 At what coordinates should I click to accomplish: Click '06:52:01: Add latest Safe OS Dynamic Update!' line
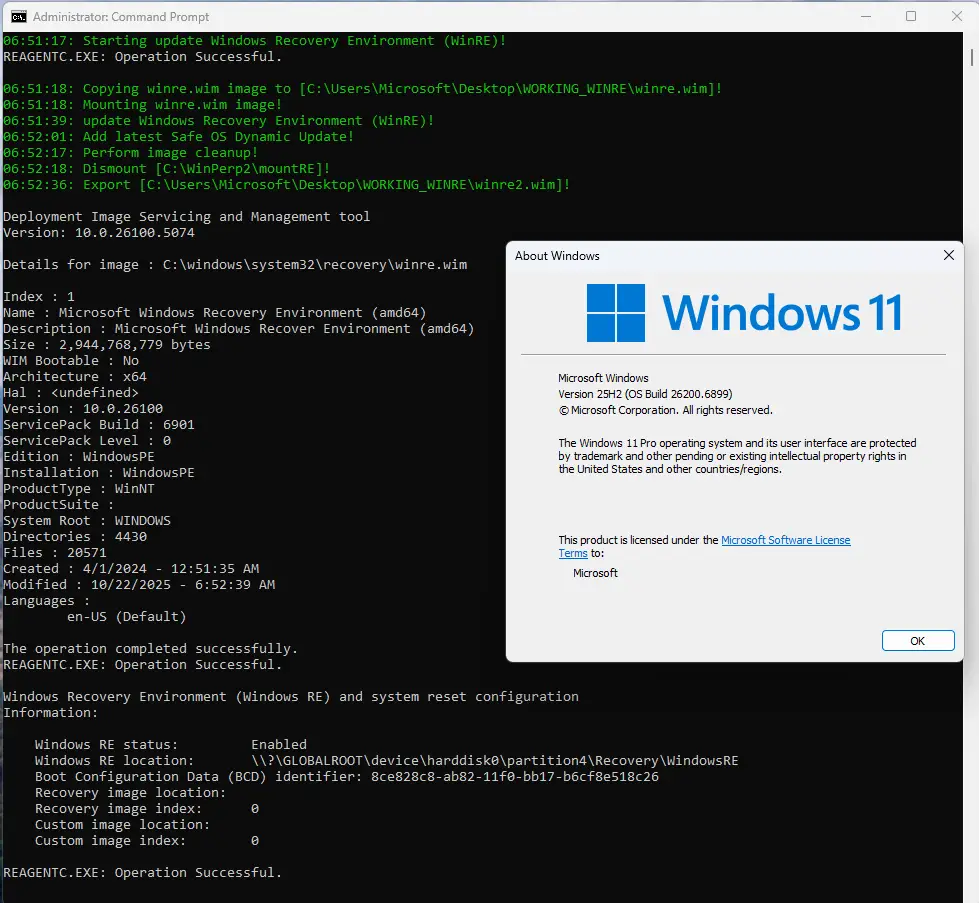point(179,137)
